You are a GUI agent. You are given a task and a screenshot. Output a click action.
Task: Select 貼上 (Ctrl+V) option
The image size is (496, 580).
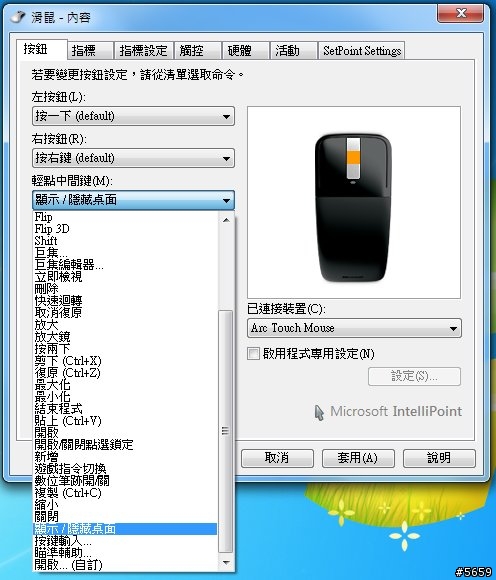tap(125, 421)
